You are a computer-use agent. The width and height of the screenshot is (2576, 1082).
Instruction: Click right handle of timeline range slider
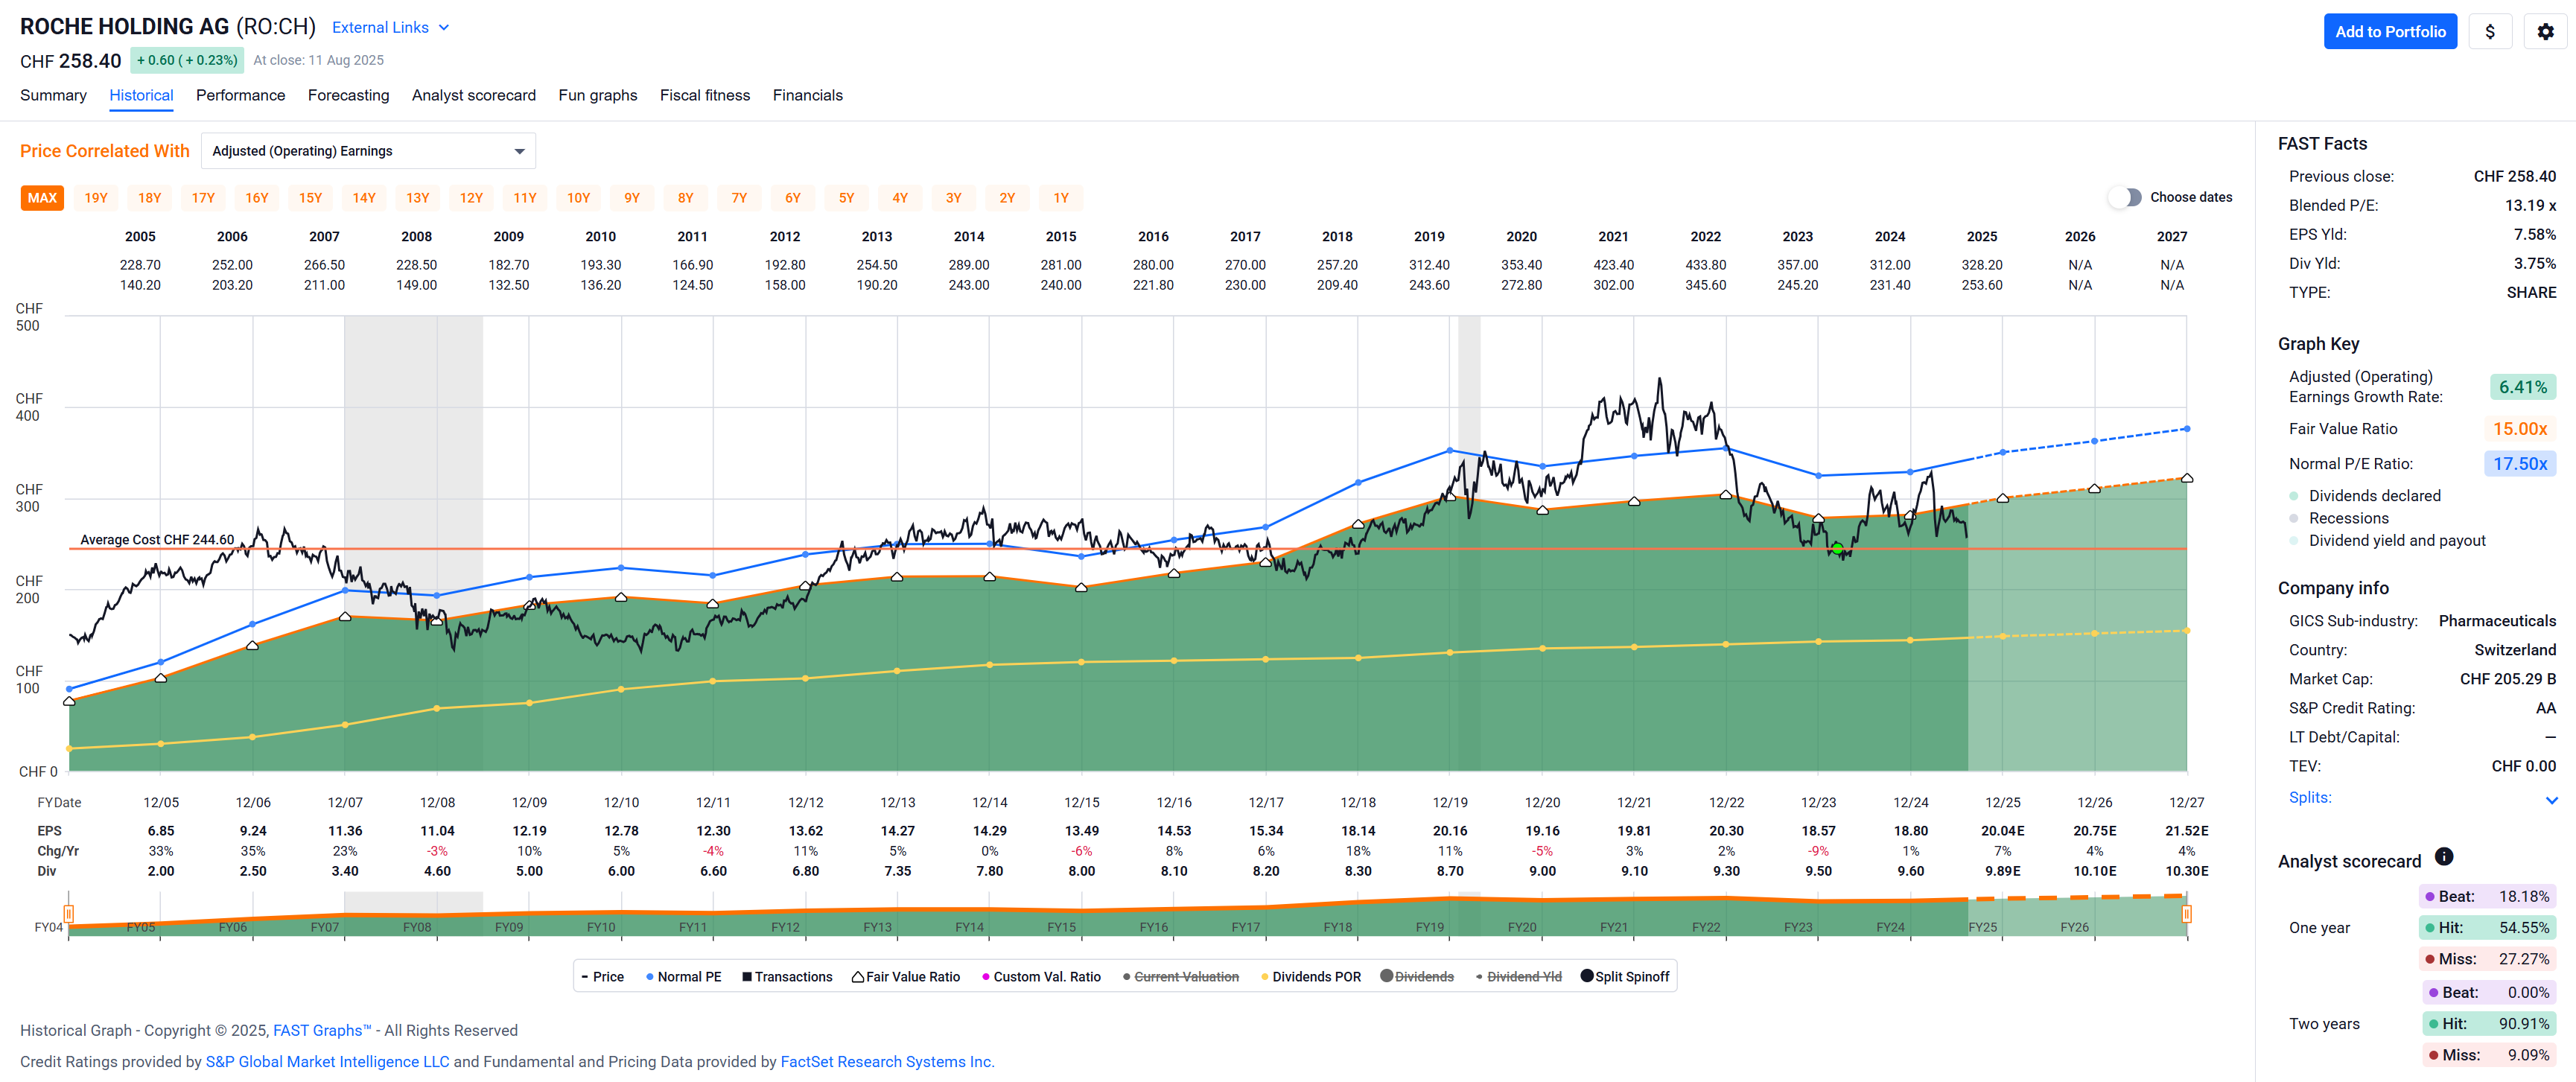[x=2186, y=913]
